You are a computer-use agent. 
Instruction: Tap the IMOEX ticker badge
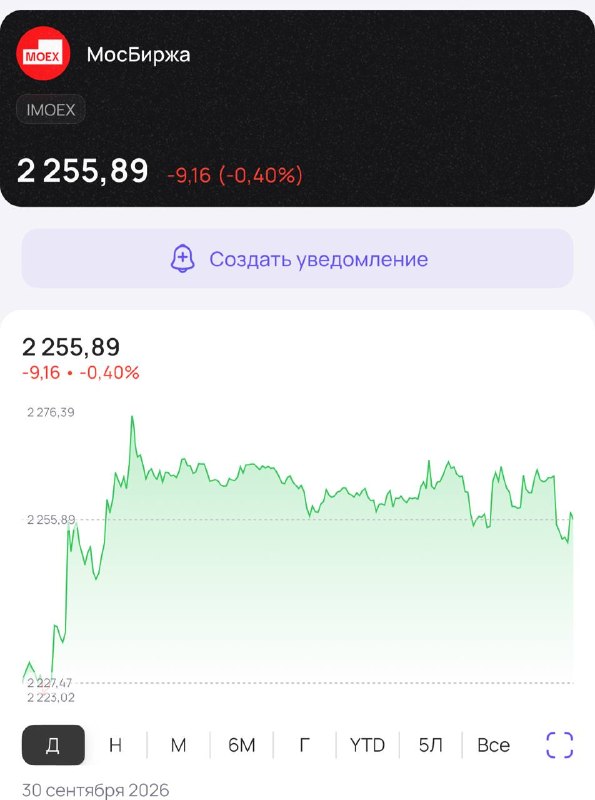pos(51,110)
